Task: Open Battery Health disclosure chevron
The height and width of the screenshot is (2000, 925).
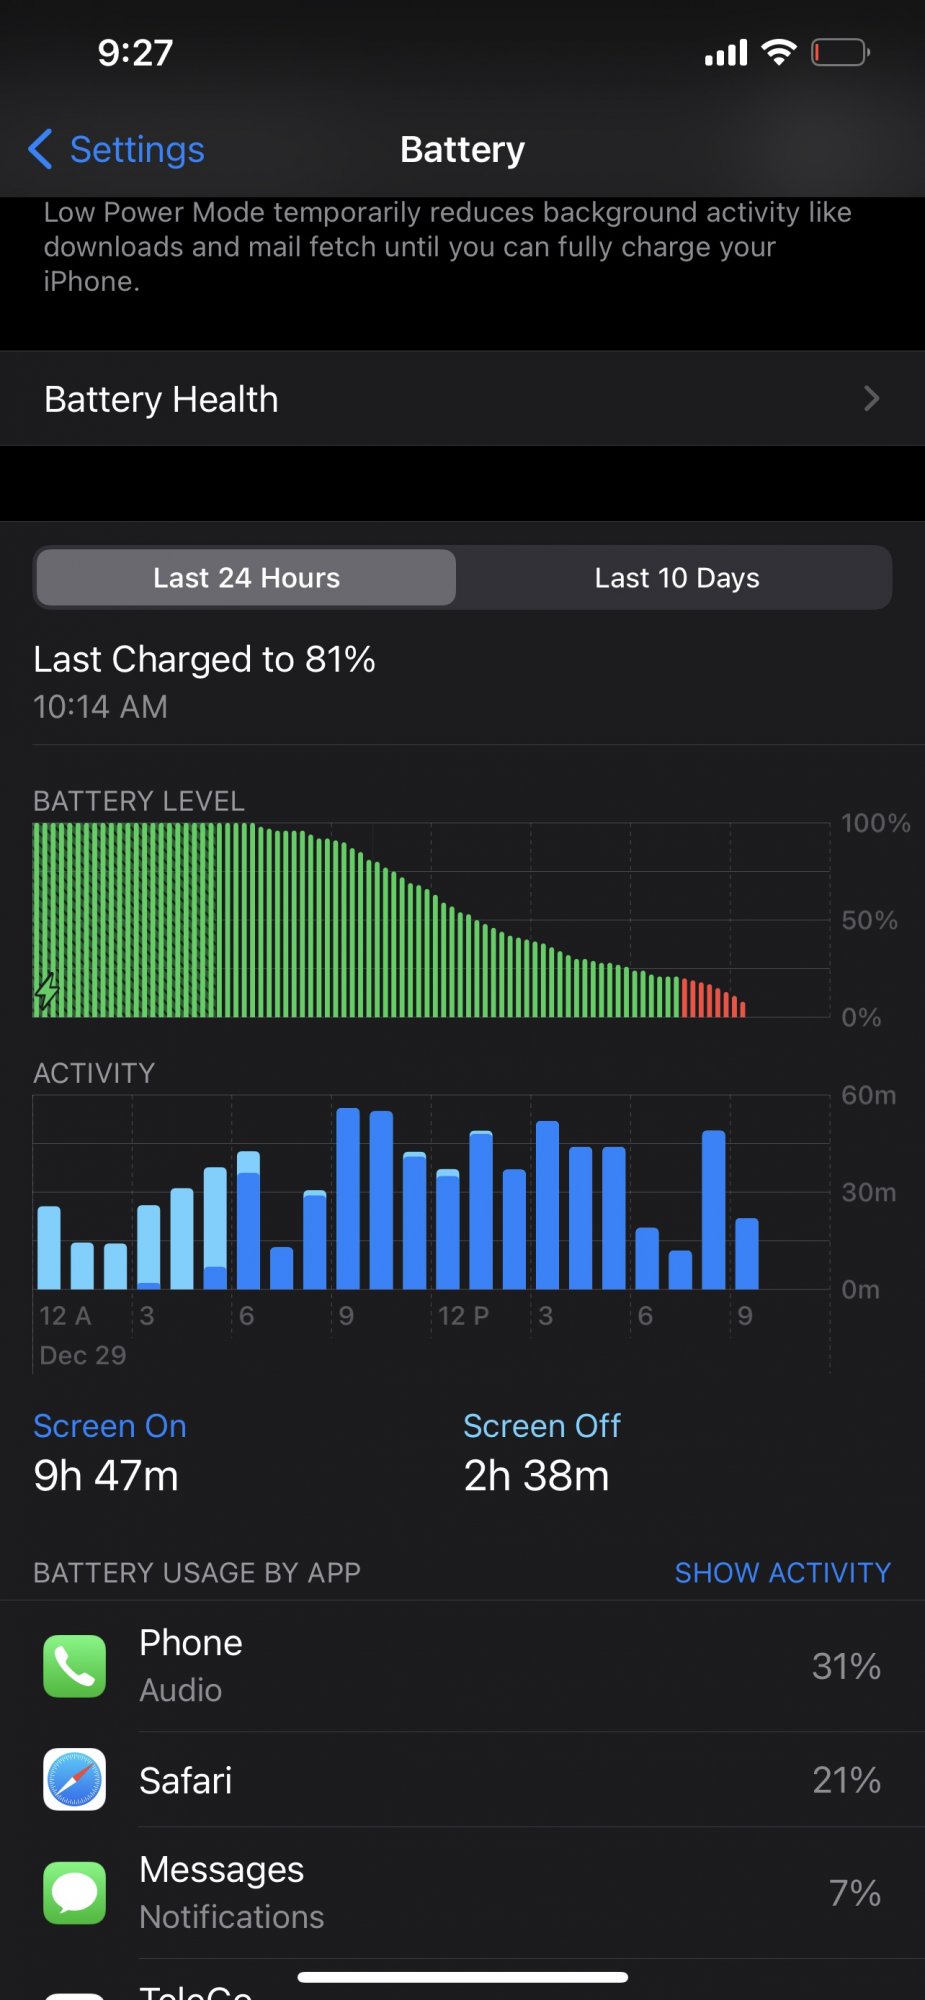Action: click(x=871, y=399)
